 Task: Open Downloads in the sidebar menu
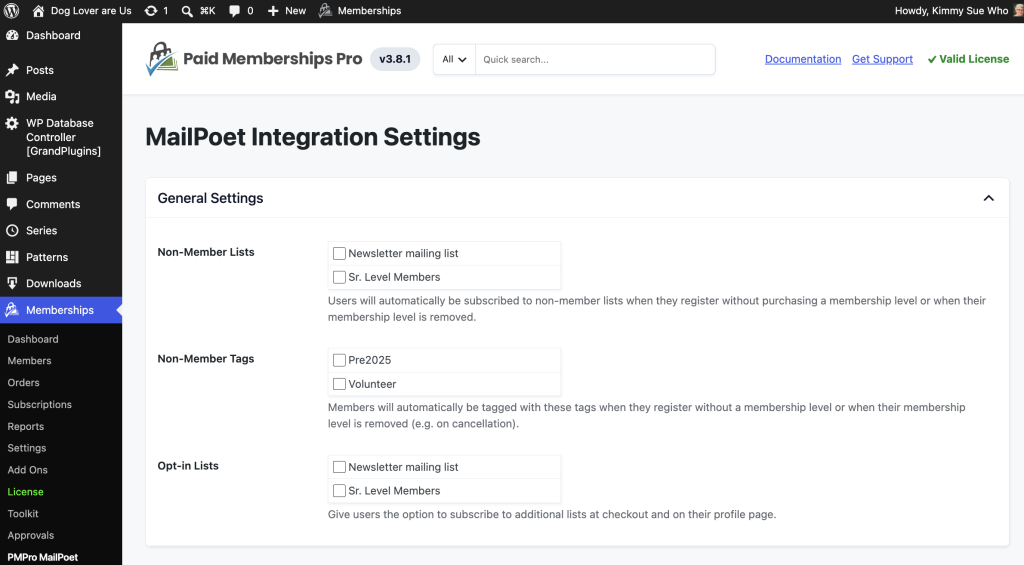(x=54, y=283)
